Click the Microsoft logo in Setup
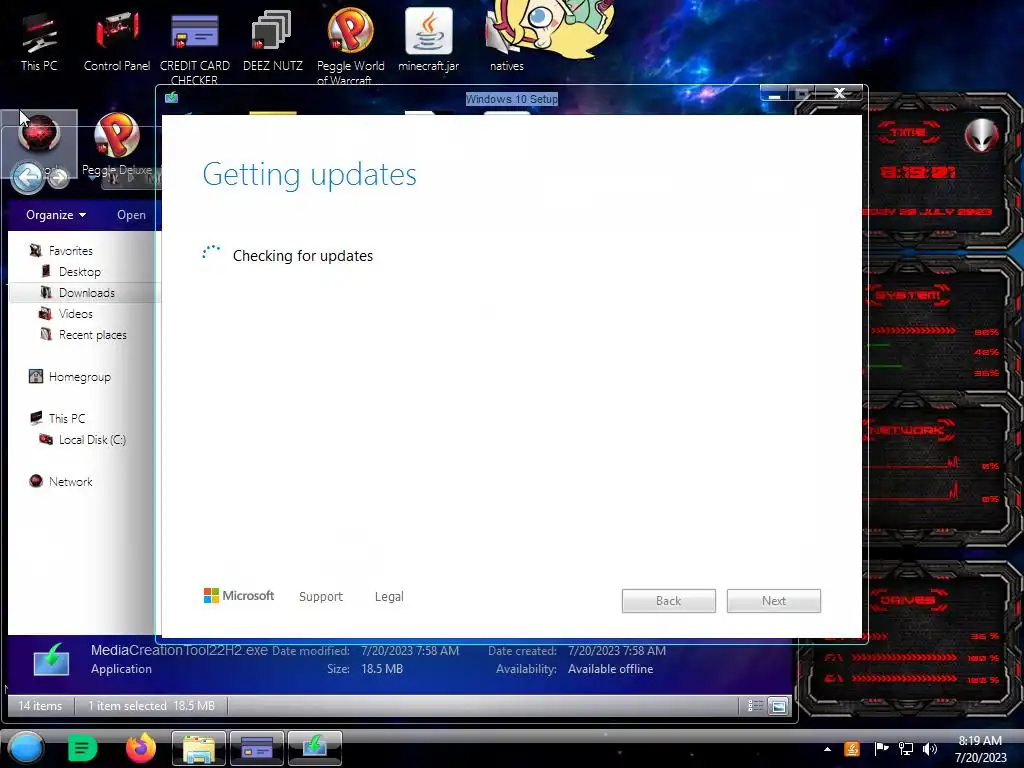The width and height of the screenshot is (1024, 768). pos(239,596)
